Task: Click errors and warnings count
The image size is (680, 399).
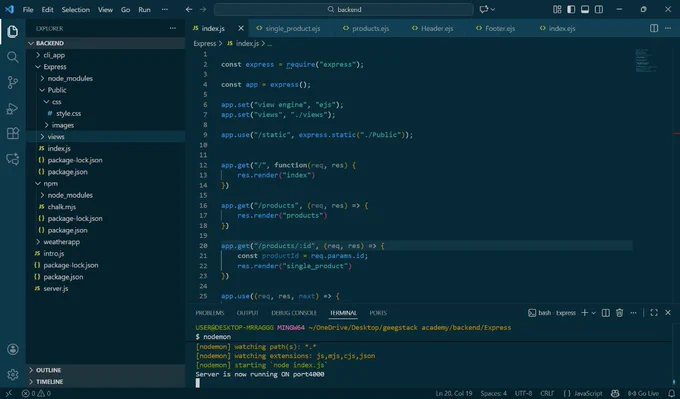Action: (x=36, y=393)
